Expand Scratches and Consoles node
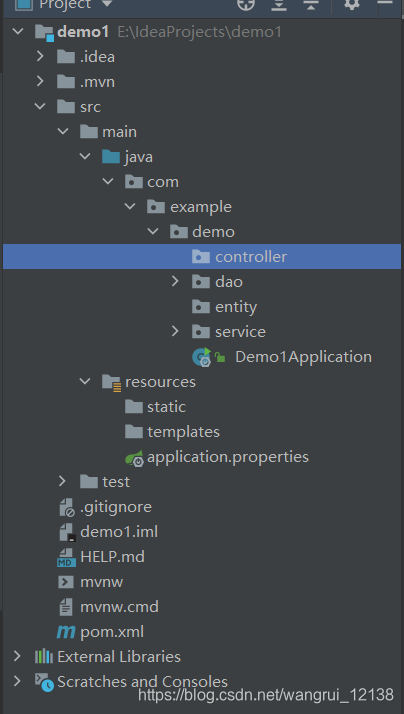 point(17,681)
